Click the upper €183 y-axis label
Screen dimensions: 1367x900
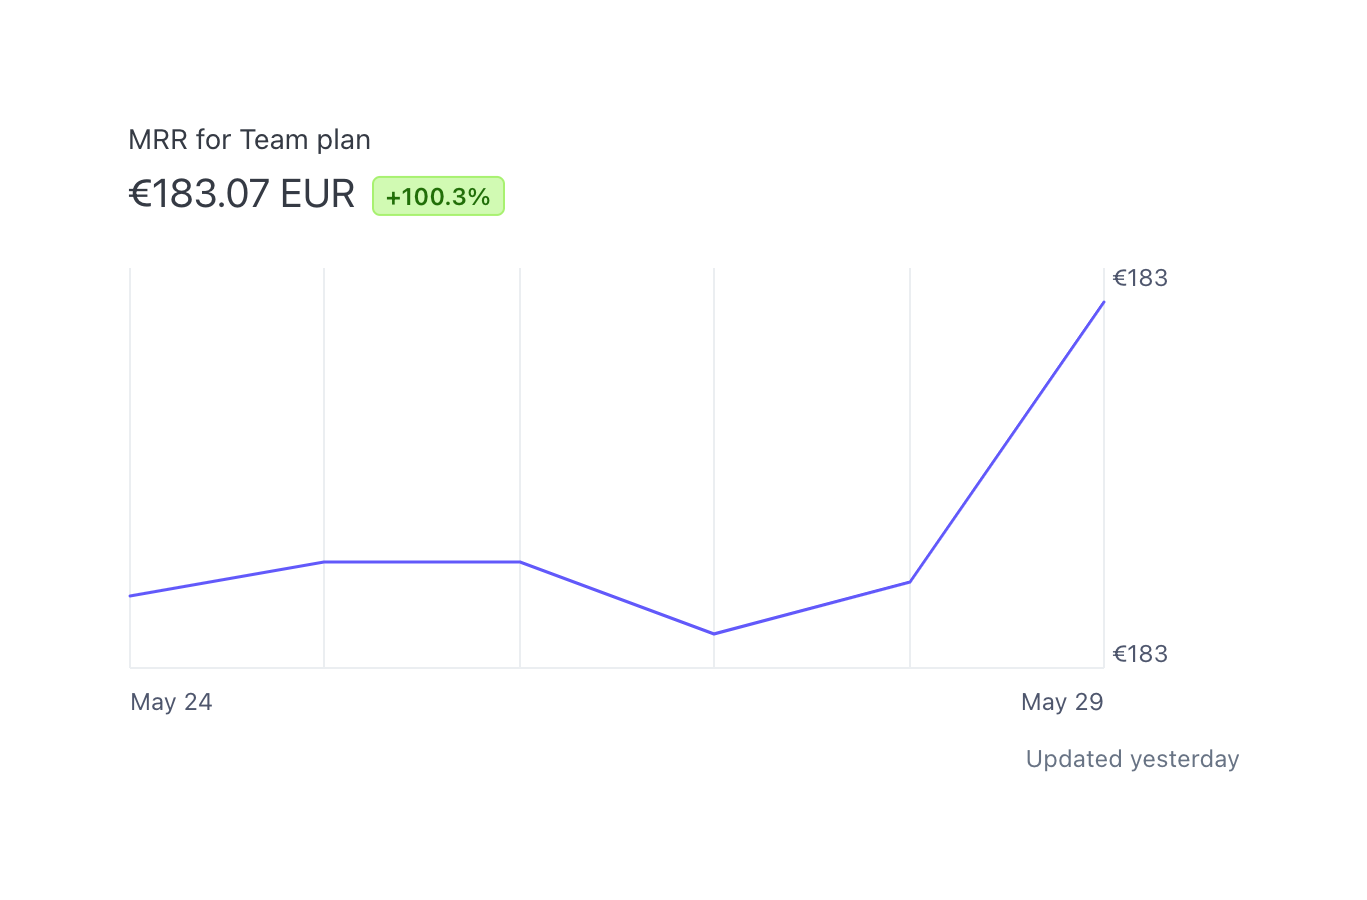point(1140,278)
